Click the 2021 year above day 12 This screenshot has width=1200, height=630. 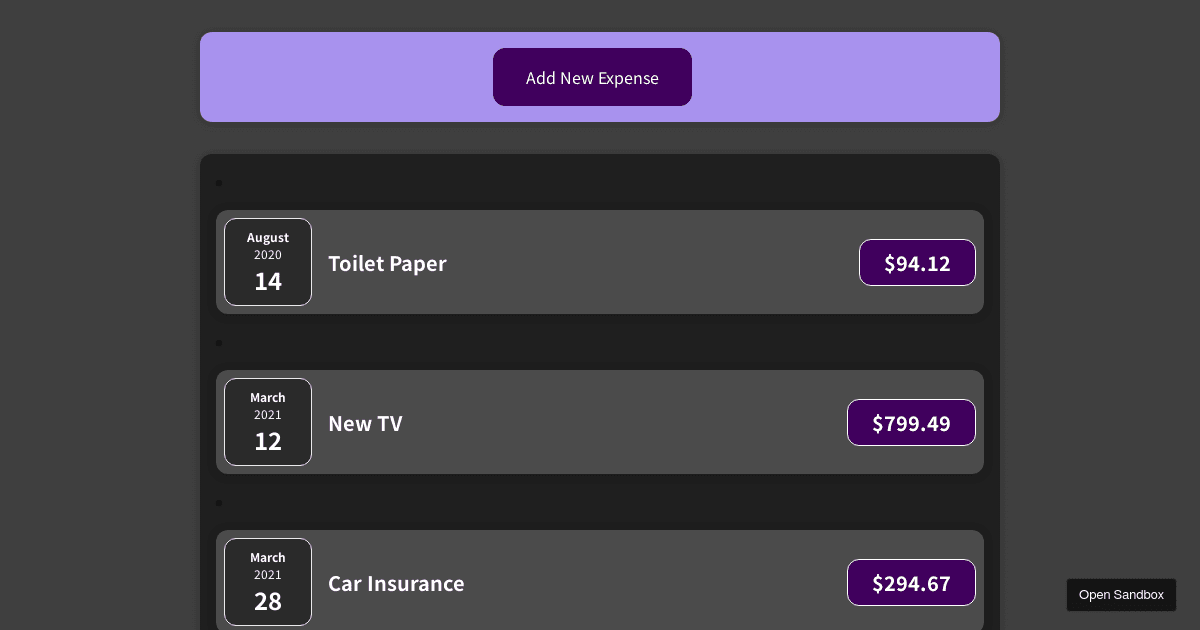tap(268, 415)
